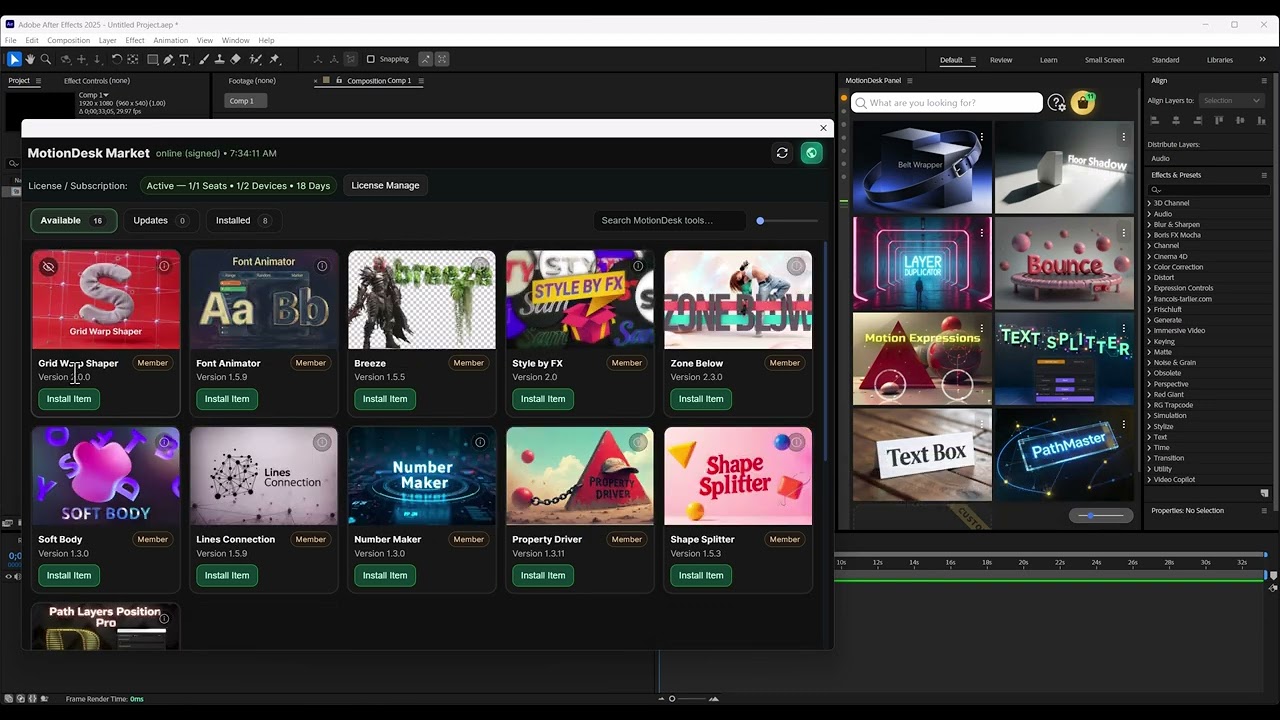Click License Manage button

click(x=385, y=185)
